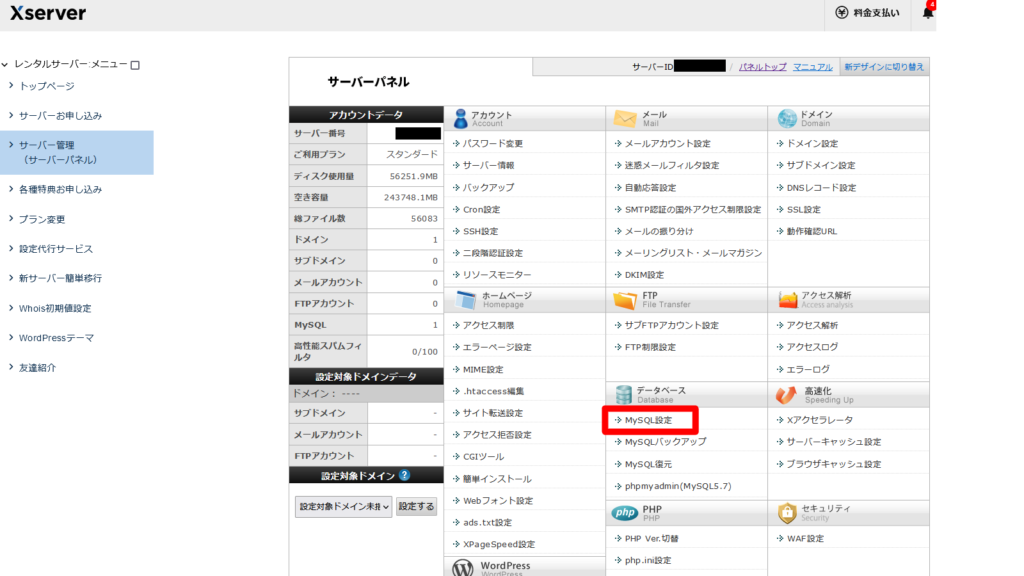Open Xアクセラレータ
The height and width of the screenshot is (576, 1024).
pyautogui.click(x=820, y=420)
